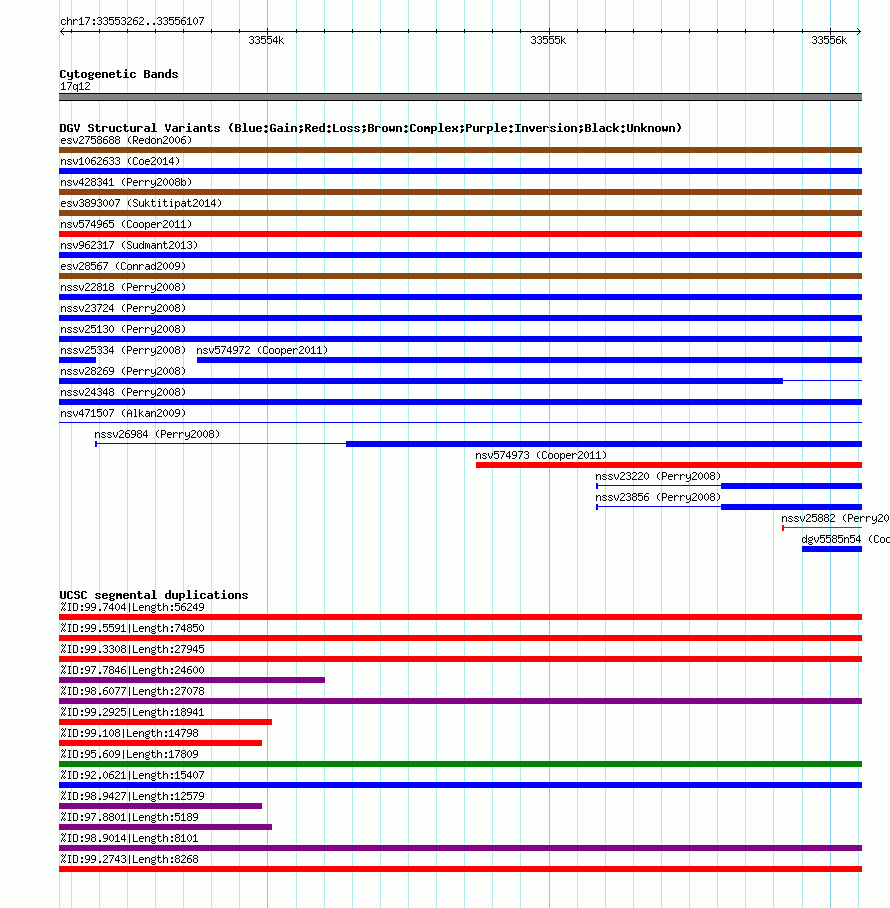Open the dgv5585n54 variant label

point(845,539)
